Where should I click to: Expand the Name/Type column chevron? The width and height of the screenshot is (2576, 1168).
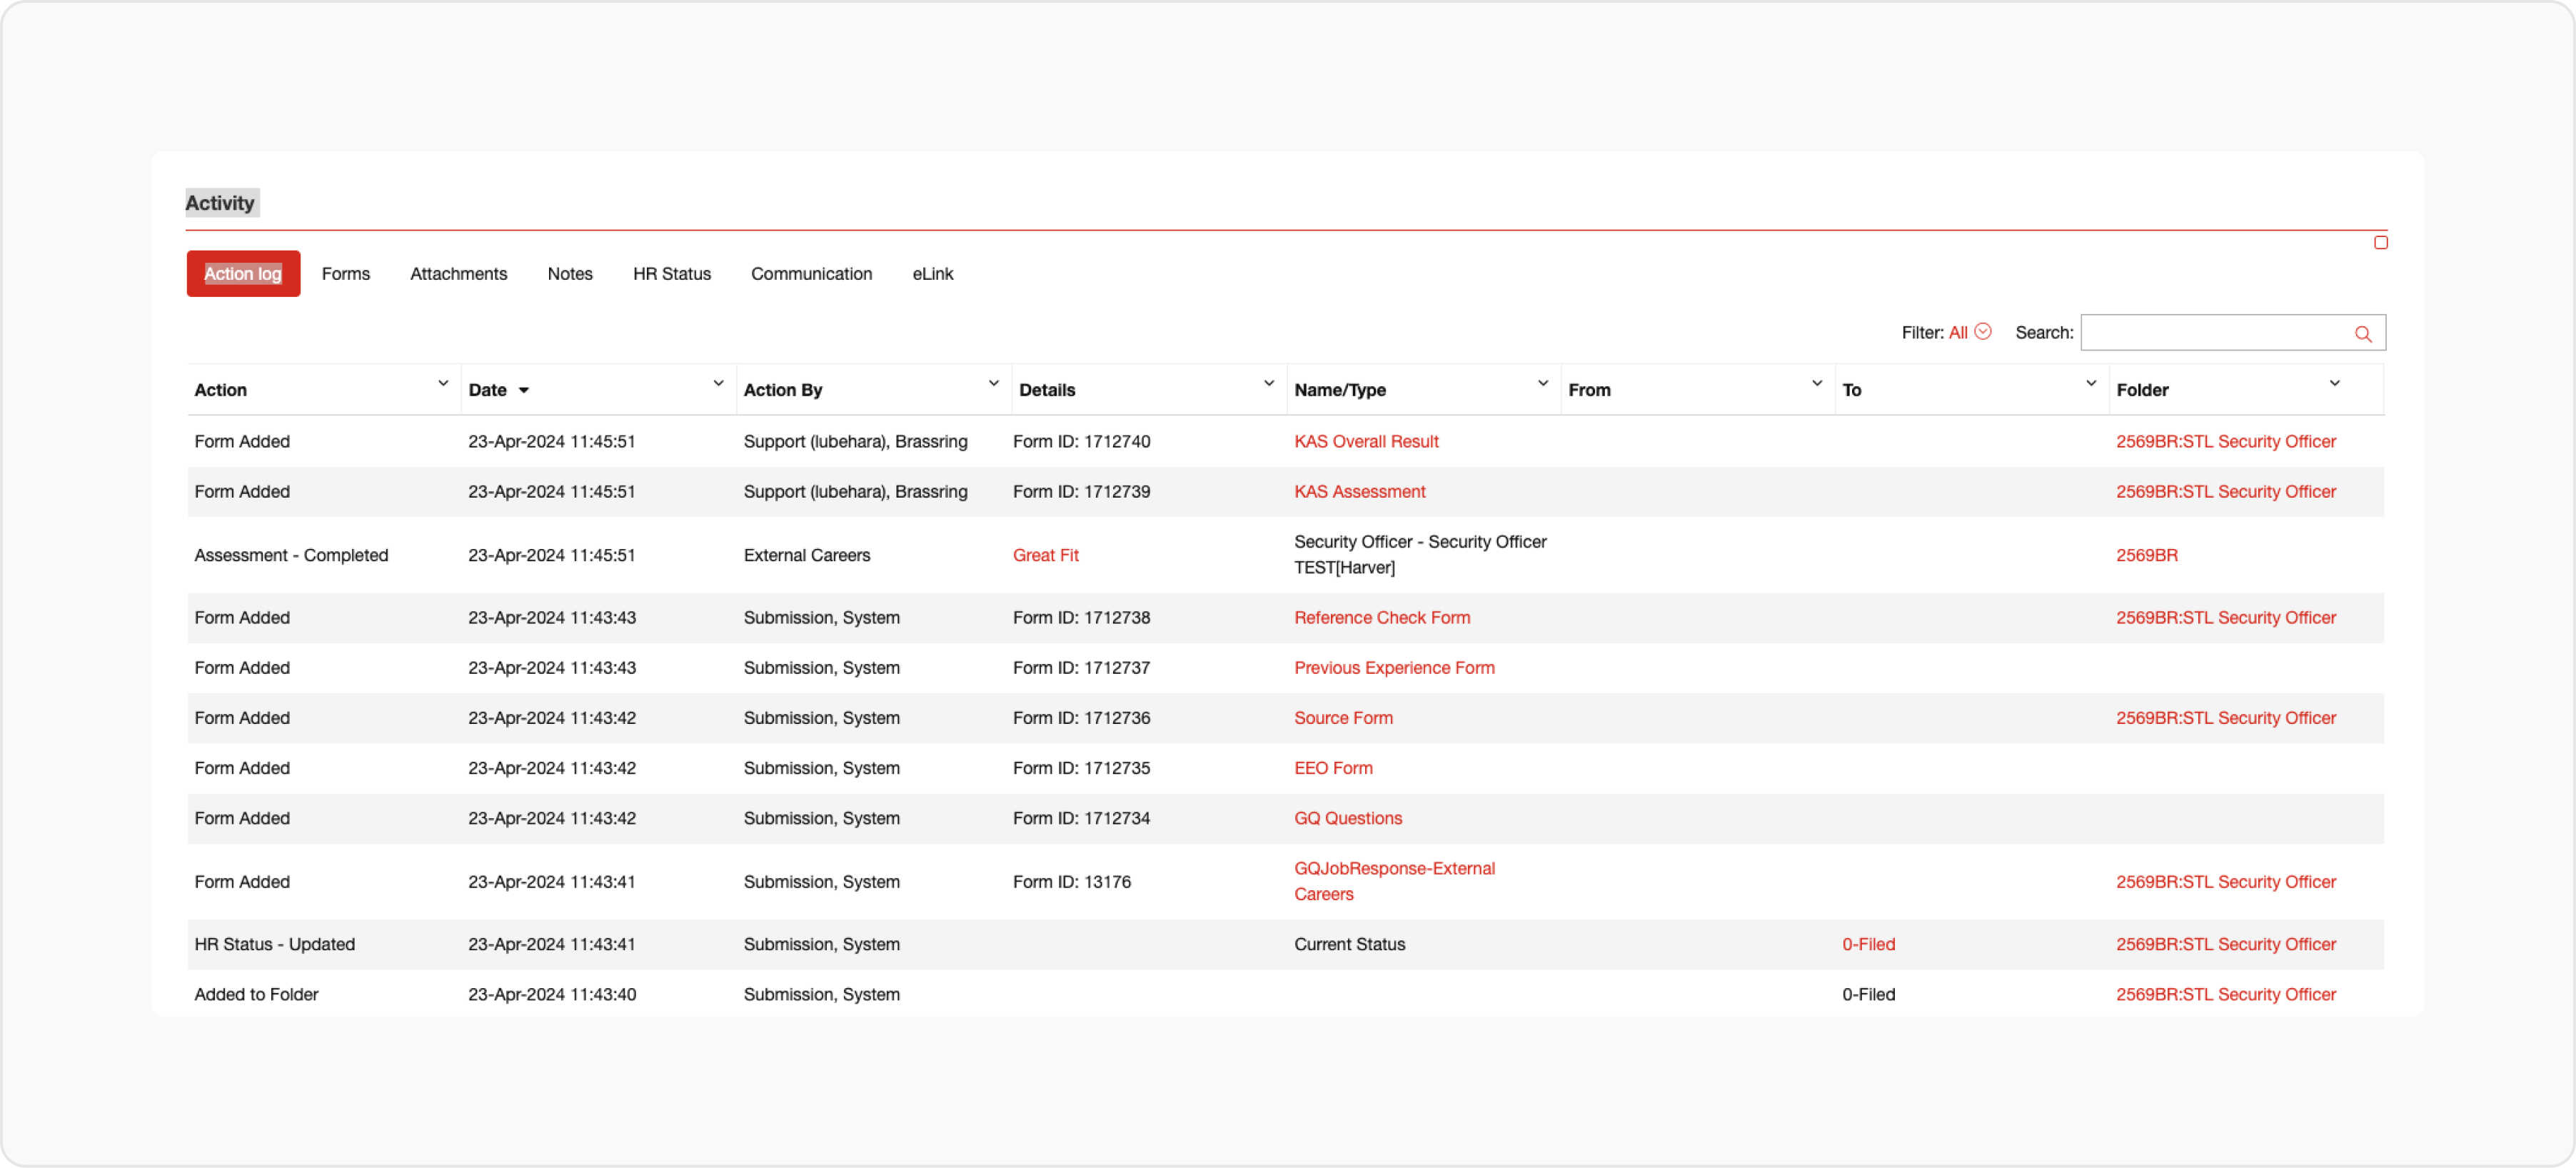tap(1542, 383)
